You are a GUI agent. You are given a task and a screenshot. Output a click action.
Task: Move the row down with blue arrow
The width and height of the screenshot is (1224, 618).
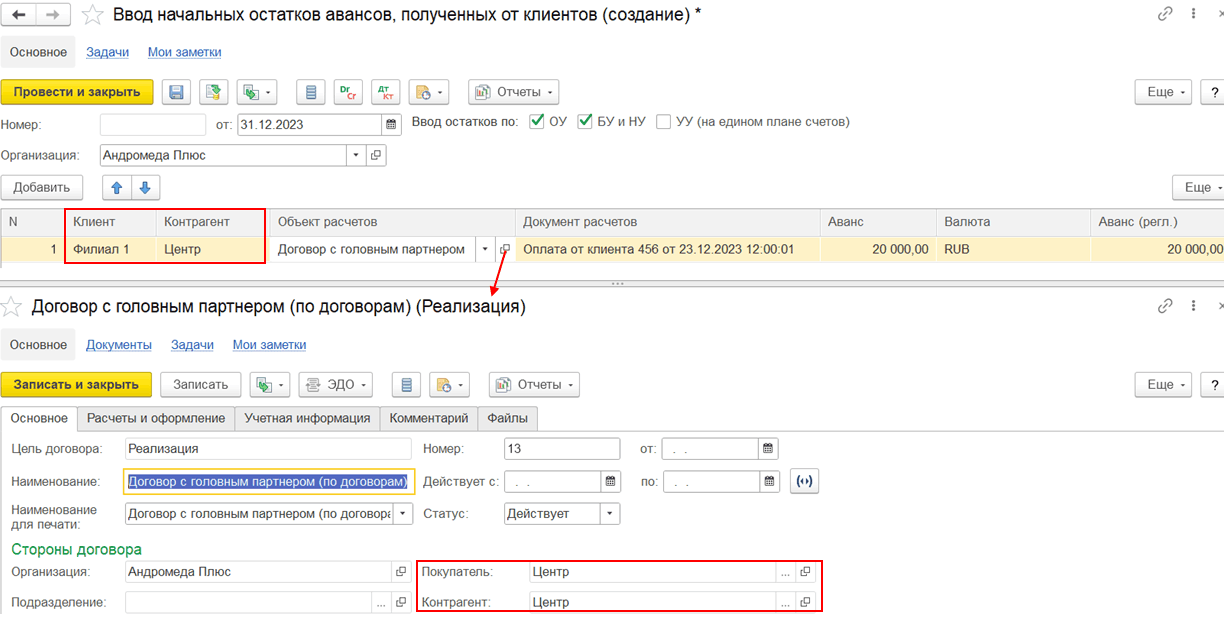[145, 187]
